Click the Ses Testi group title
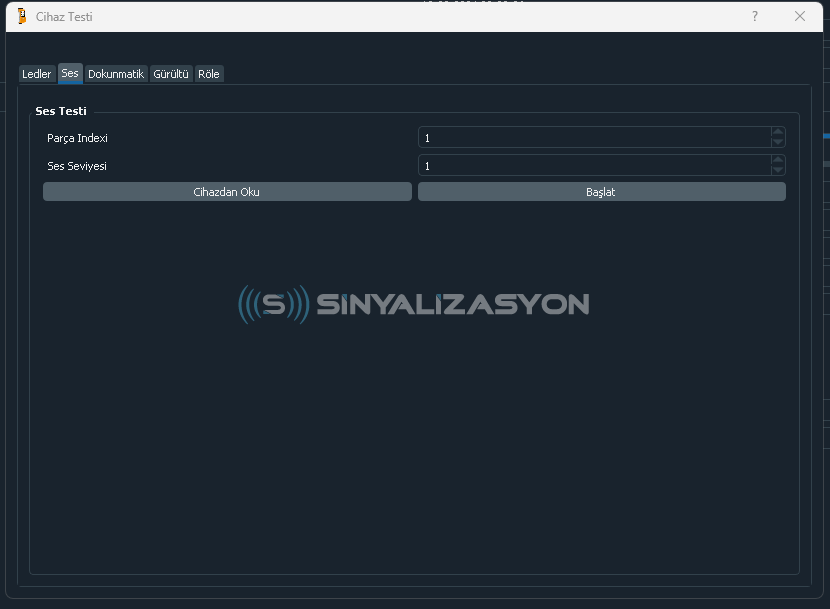The width and height of the screenshot is (830, 609). pos(61,111)
